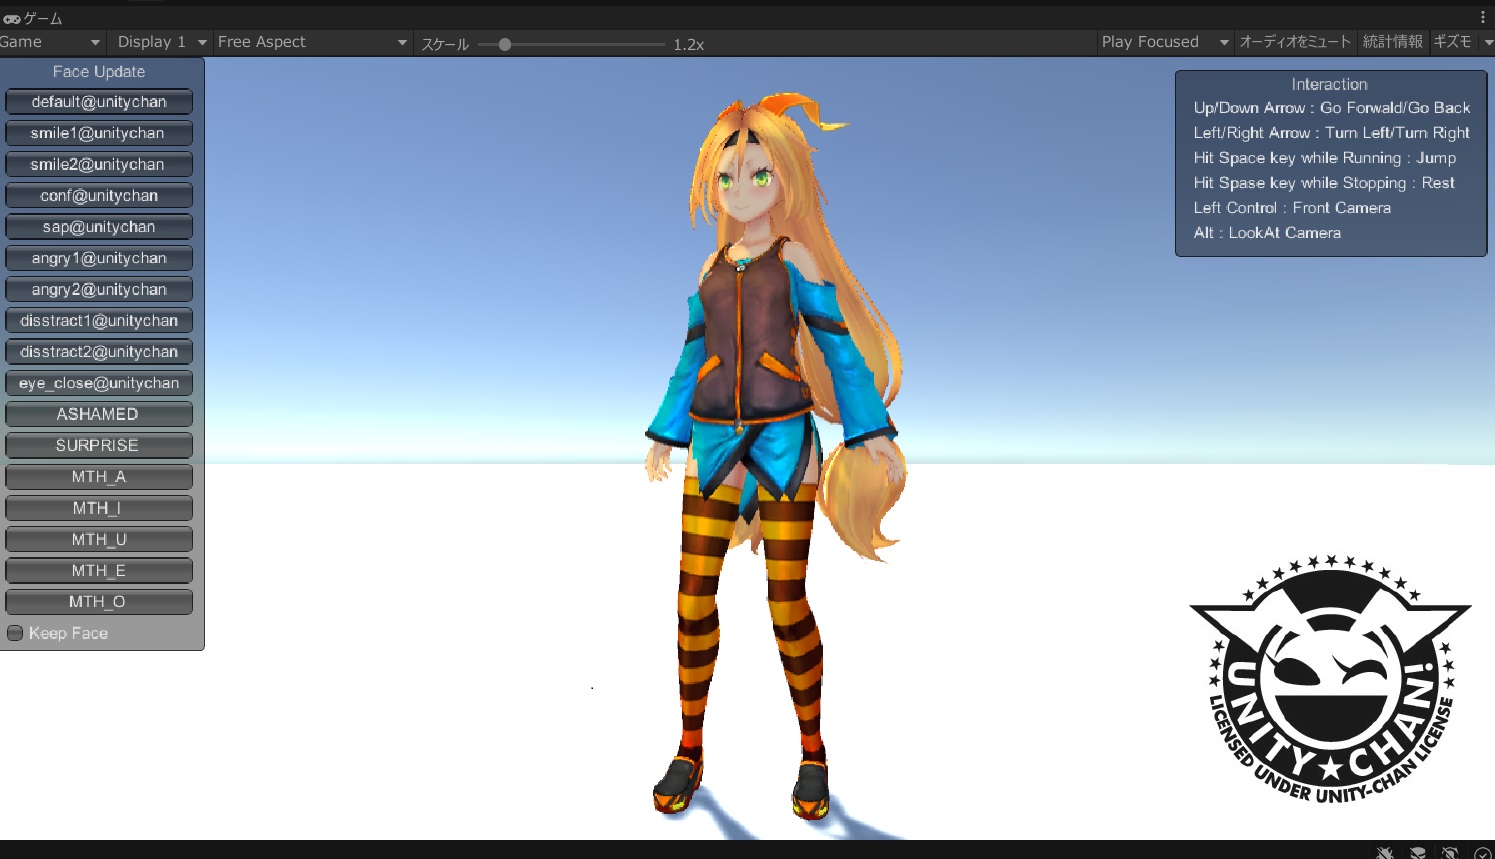Viewport: 1495px width, 859px height.
Task: Click the debug mode bug icon in status bar
Action: point(1385,852)
